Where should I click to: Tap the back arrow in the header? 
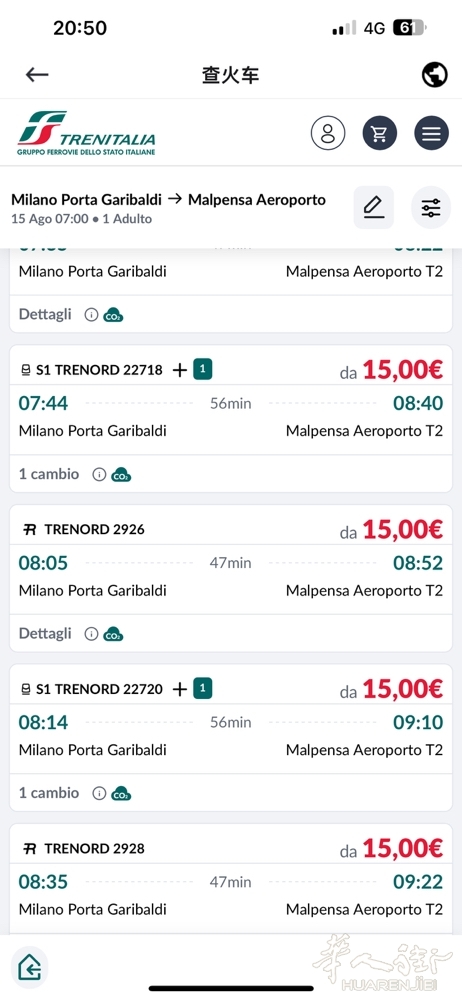[37, 75]
